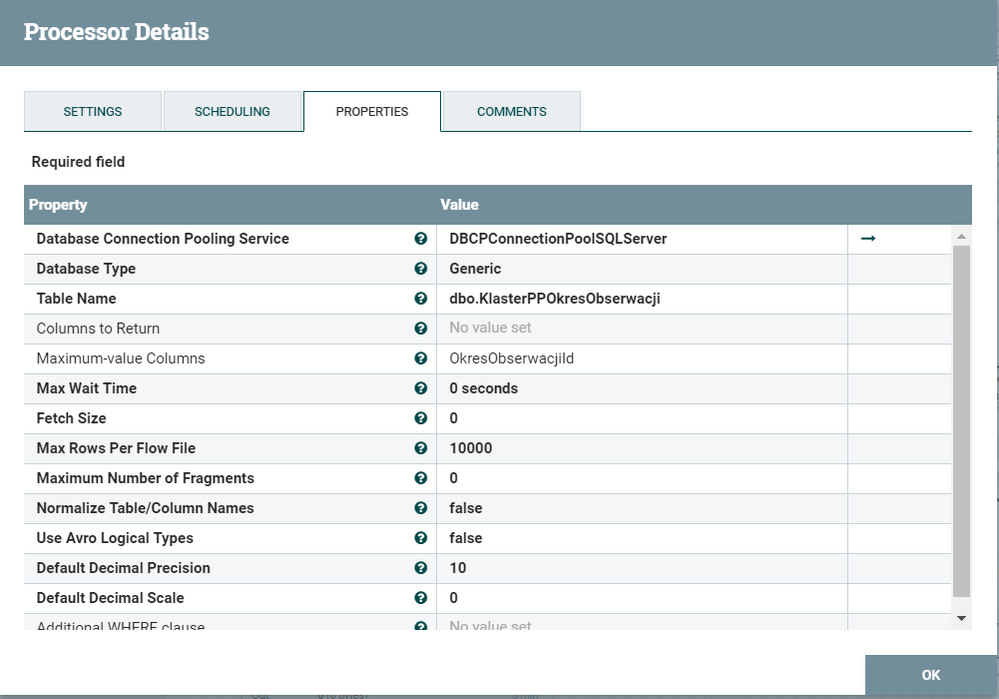Open help for Normalize Table/Column Names

[421, 508]
